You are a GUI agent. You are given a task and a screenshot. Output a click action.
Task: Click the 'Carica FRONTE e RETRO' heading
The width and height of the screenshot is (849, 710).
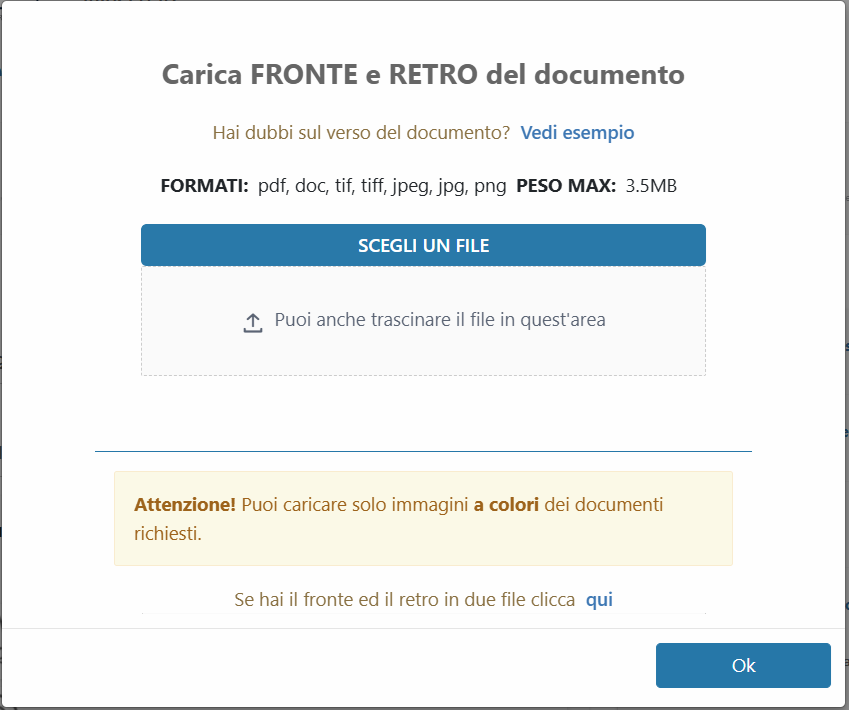pos(423,75)
